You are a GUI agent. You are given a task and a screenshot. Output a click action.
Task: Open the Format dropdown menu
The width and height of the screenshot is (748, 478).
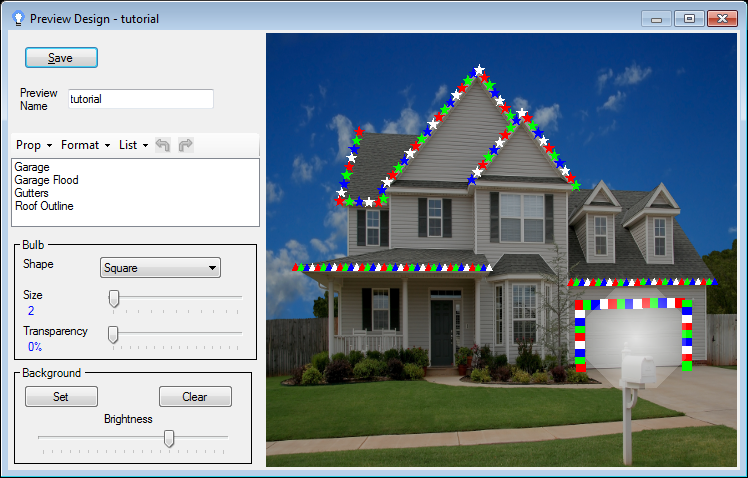click(x=86, y=145)
